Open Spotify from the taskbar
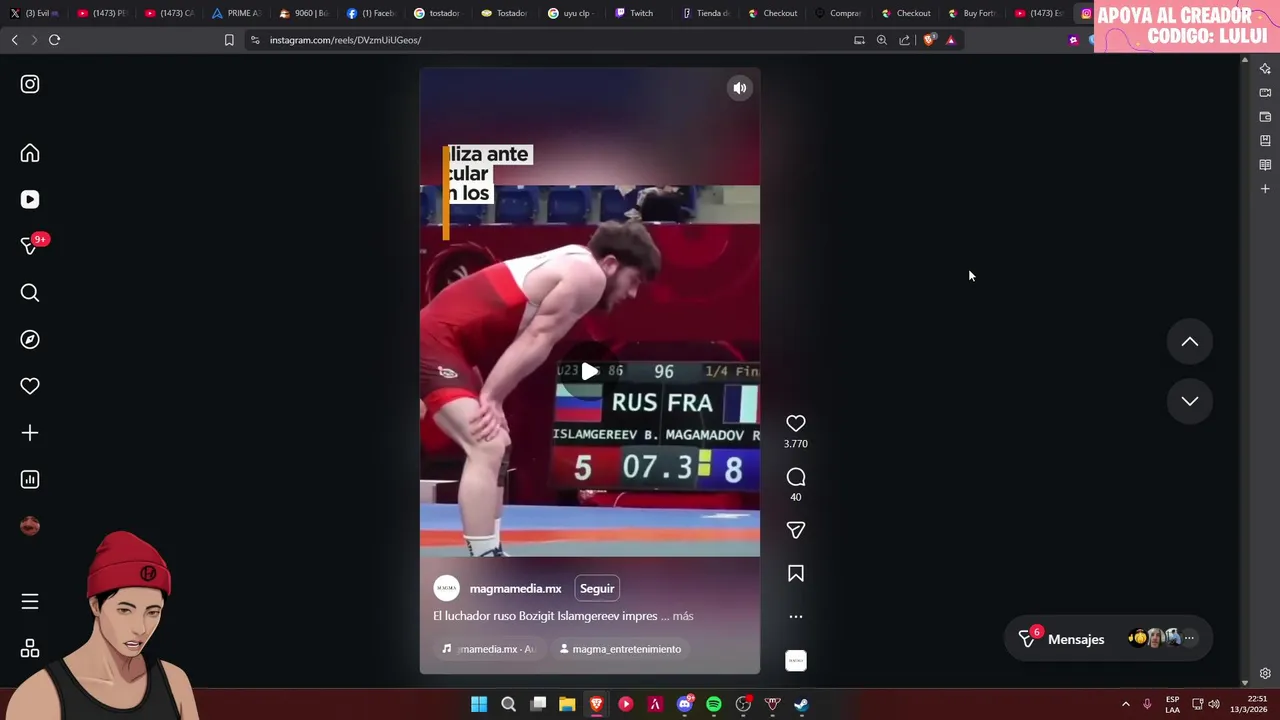This screenshot has width=1280, height=720. (x=714, y=704)
